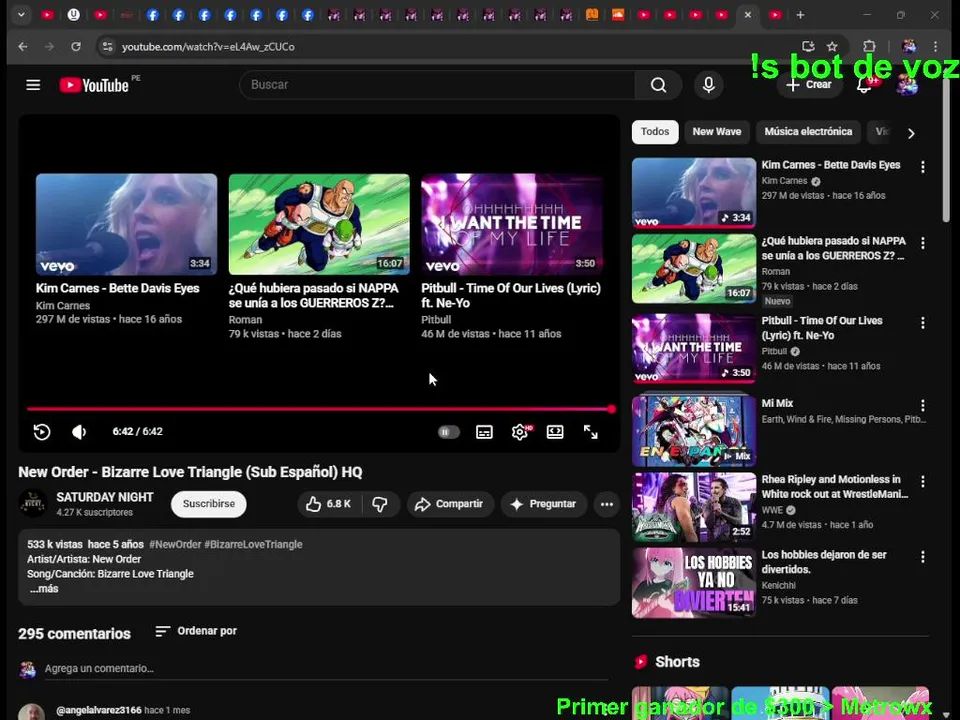The image size is (960, 720).
Task: Switch to theater mode
Action: [x=555, y=432]
